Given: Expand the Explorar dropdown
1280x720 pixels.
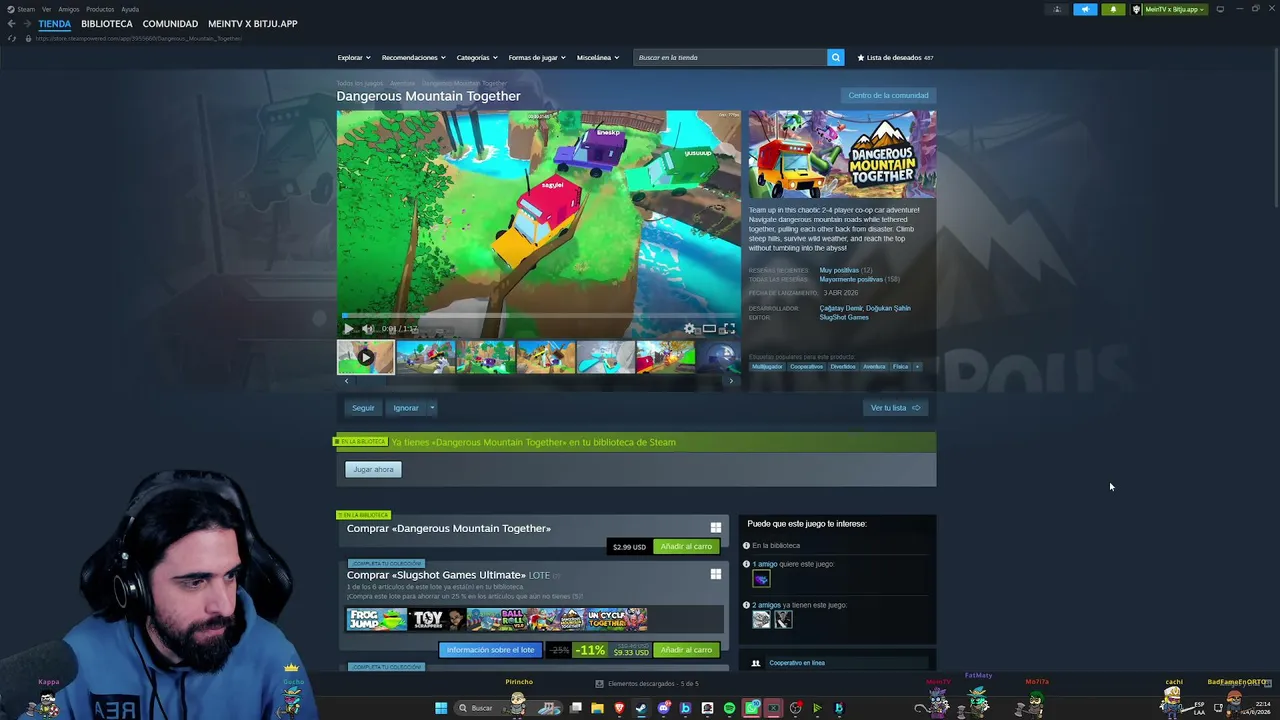Looking at the screenshot, I should pyautogui.click(x=354, y=57).
